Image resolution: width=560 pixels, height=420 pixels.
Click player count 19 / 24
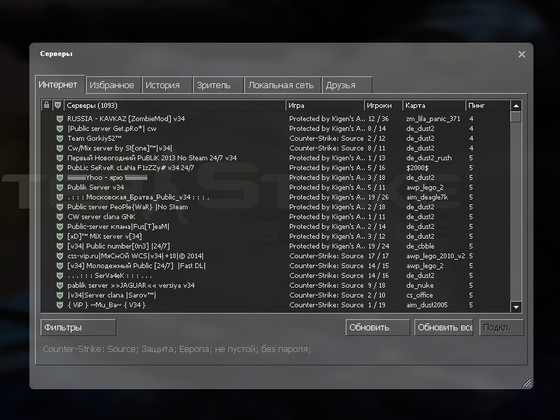click(x=378, y=246)
